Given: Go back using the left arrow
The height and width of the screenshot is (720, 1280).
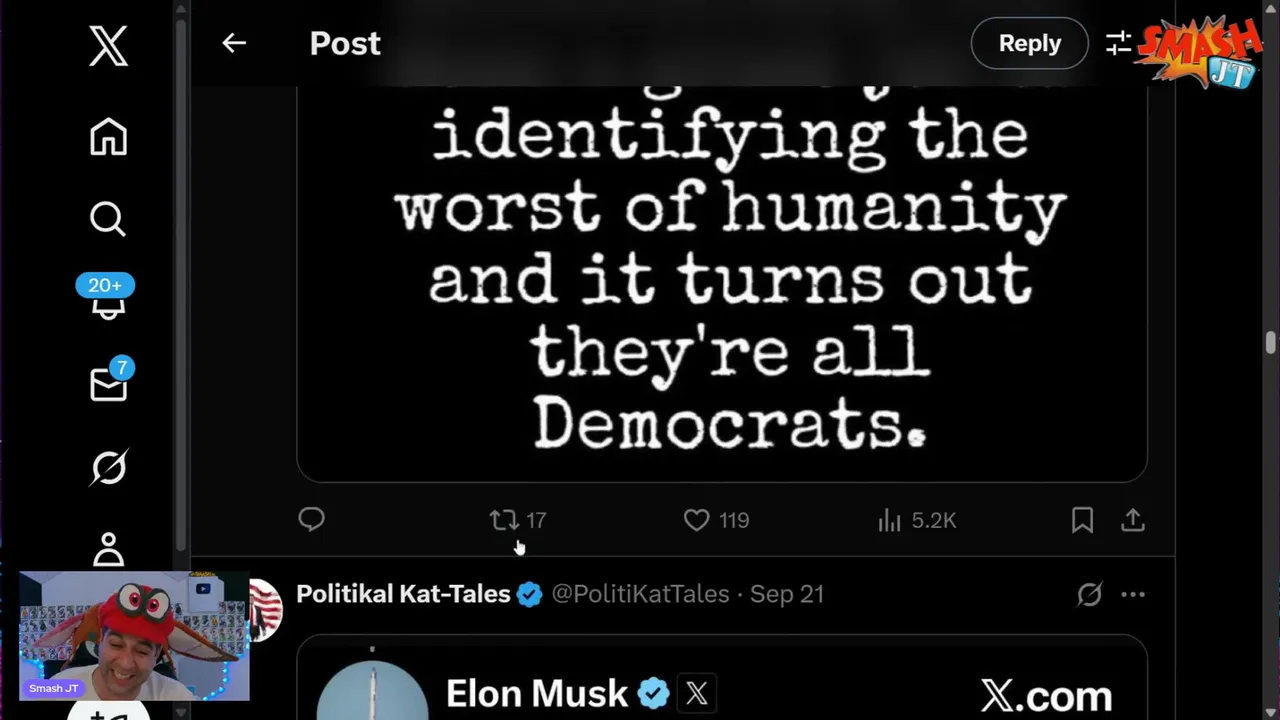Looking at the screenshot, I should pos(234,43).
